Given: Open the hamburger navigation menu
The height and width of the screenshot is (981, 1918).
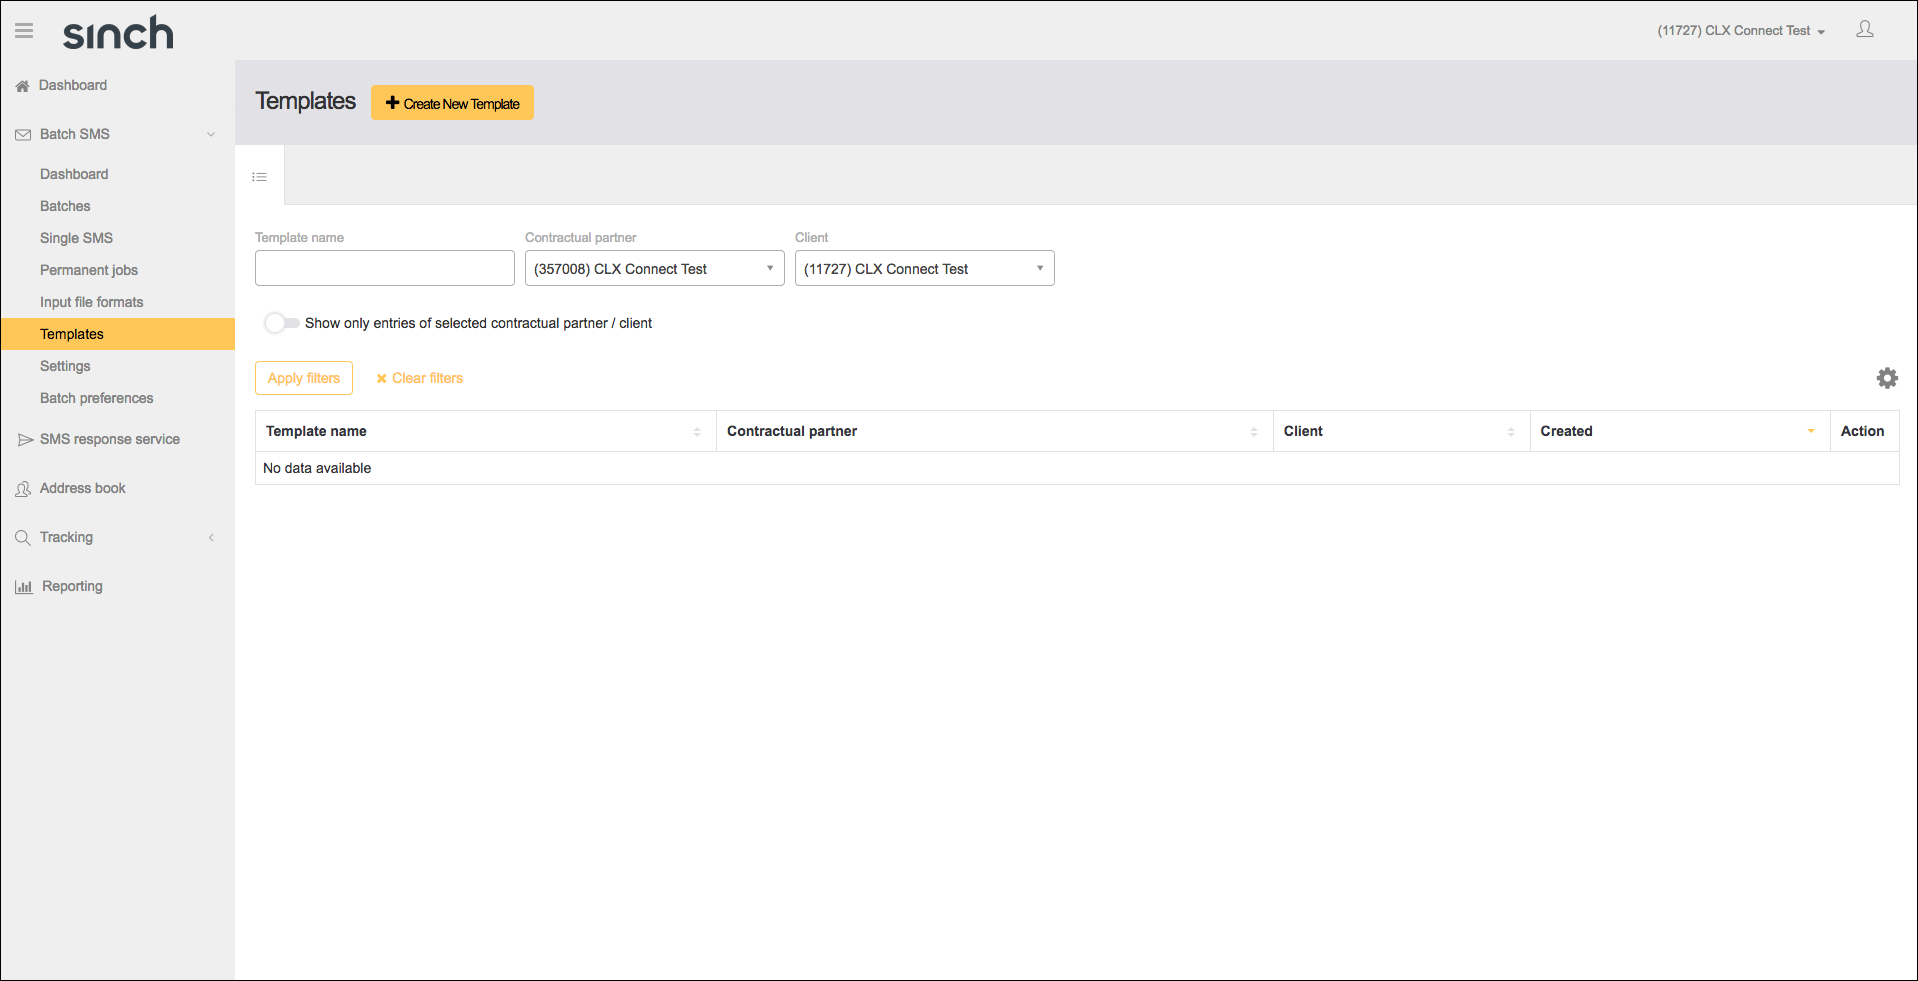Looking at the screenshot, I should coord(23,30).
